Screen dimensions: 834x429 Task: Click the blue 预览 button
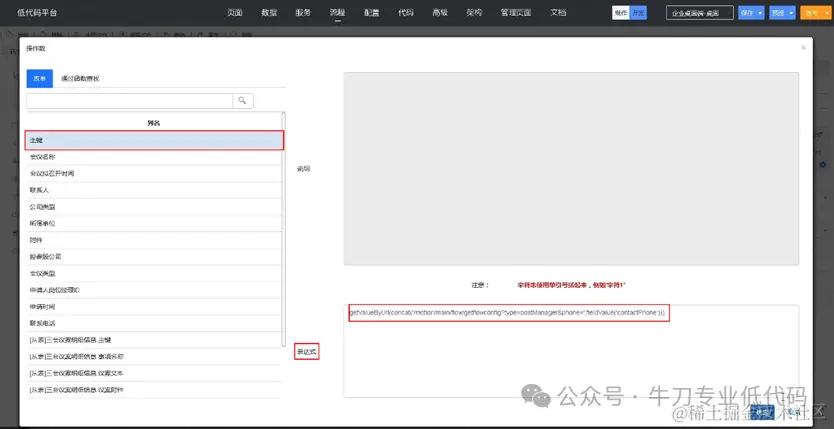778,13
